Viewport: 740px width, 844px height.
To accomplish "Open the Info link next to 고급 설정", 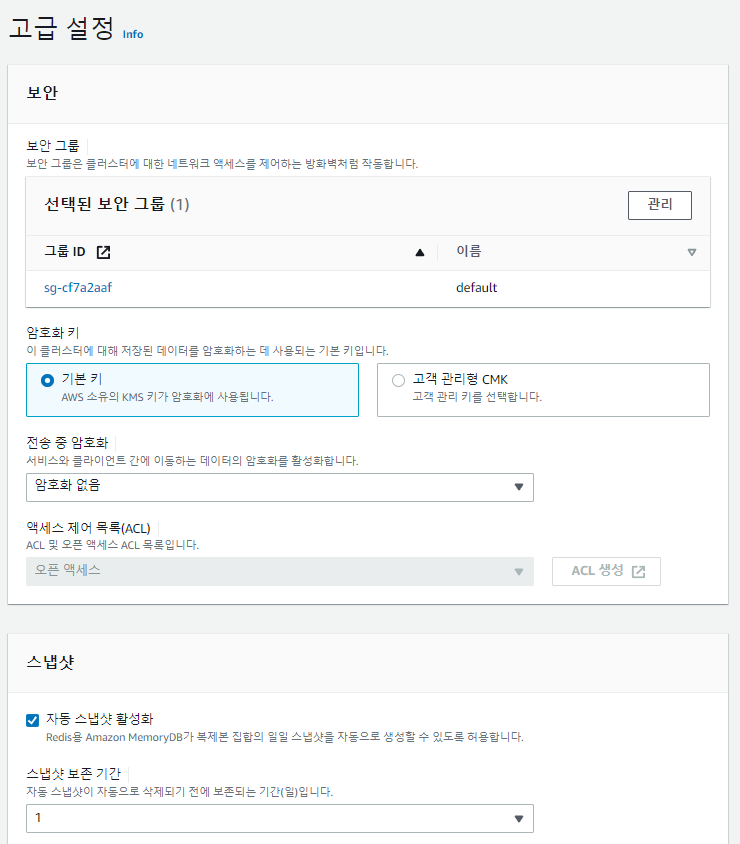I will [133, 34].
